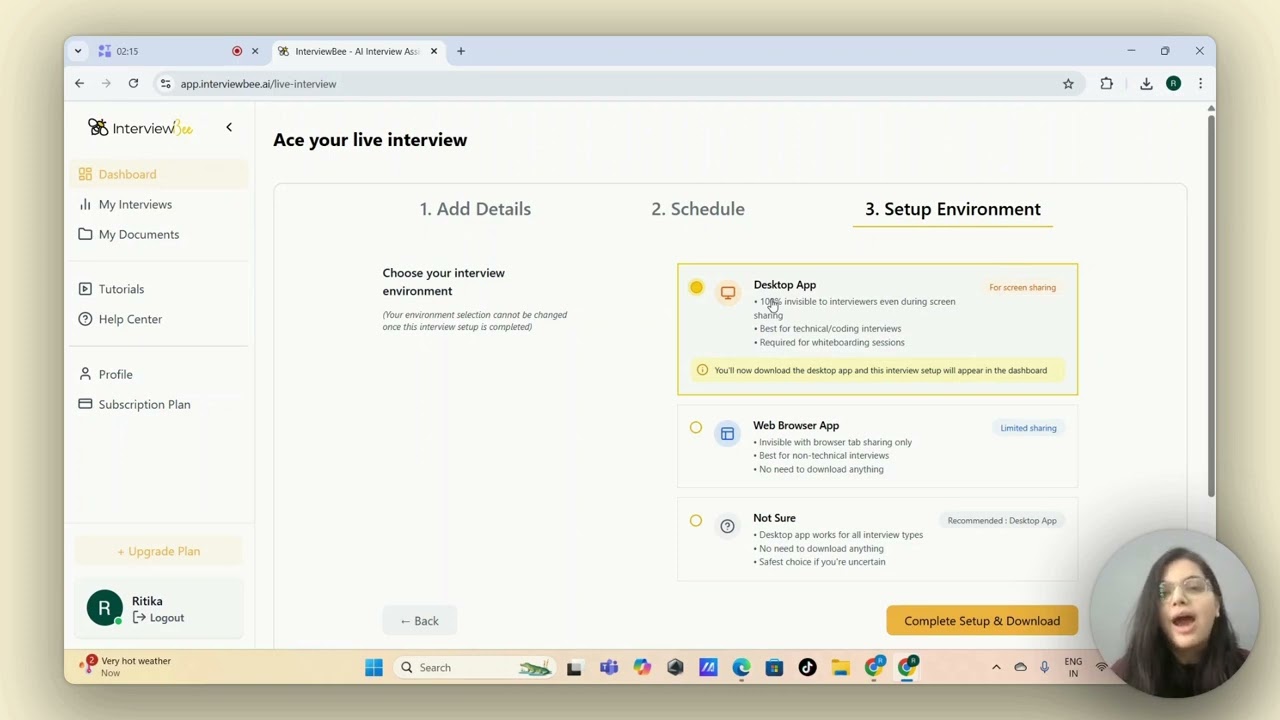Close the 02:15 recording tab

coord(255,51)
